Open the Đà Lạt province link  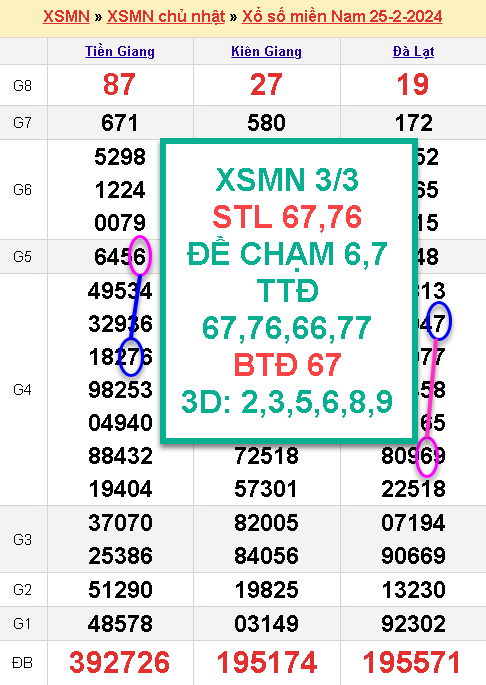413,52
